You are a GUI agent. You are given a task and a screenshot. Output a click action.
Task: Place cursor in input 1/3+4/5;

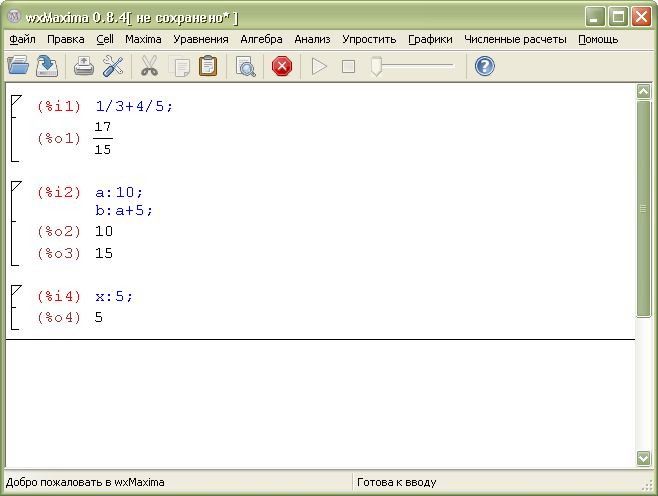point(134,106)
